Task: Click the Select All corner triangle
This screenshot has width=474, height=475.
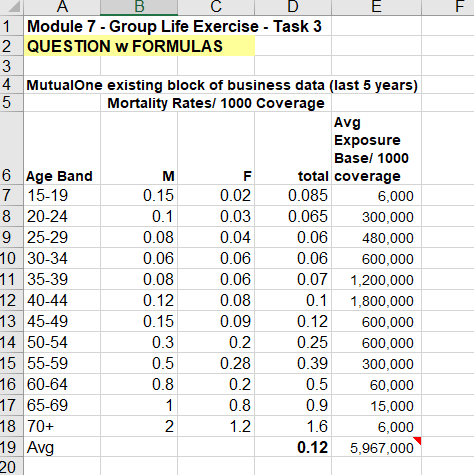Action: (x=13, y=7)
